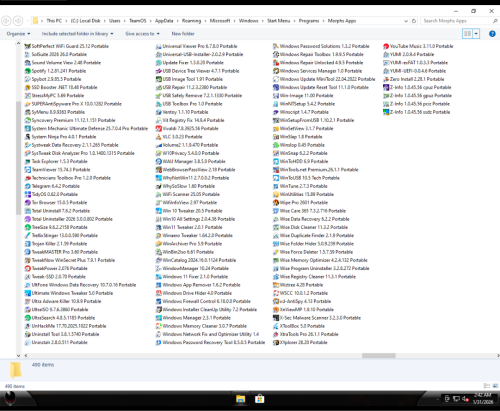Select the Spotify Portable shortcut icon

pyautogui.click(x=28, y=71)
